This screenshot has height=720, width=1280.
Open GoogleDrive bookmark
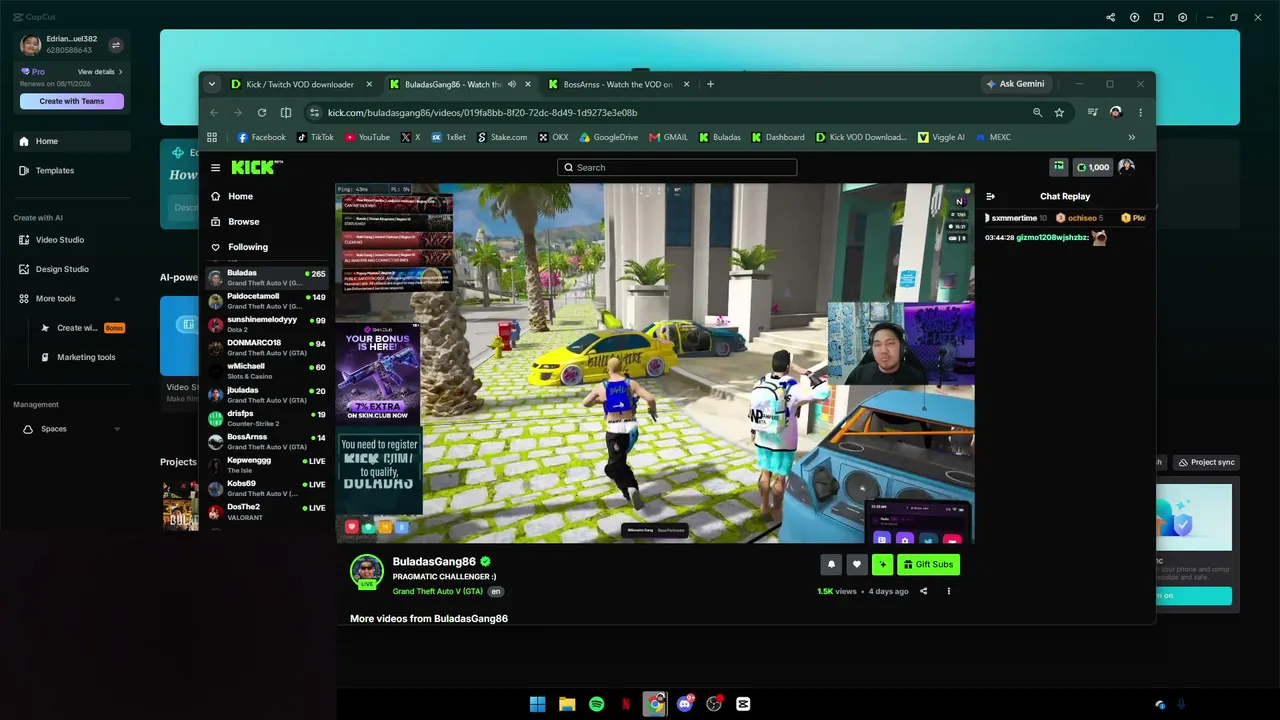point(609,137)
